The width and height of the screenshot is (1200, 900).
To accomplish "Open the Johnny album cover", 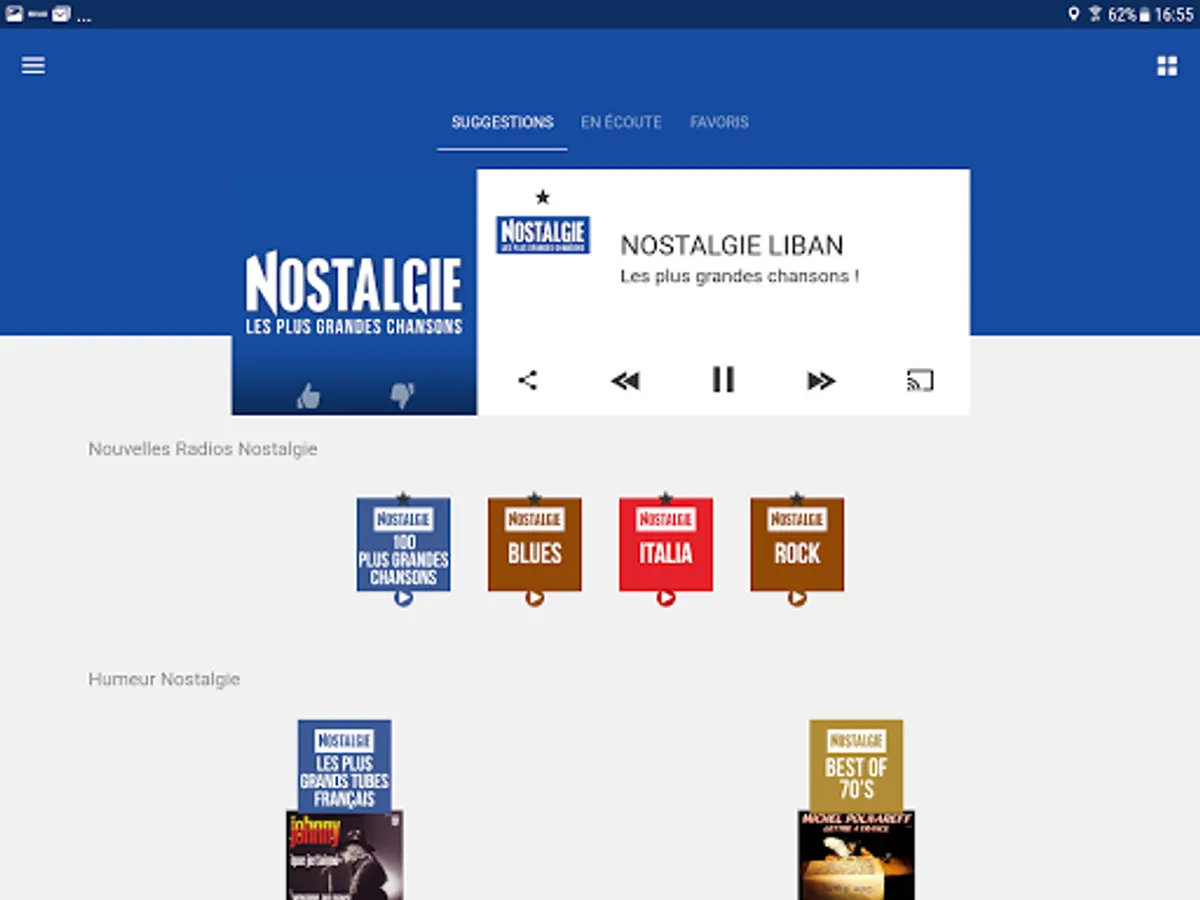I will coord(345,856).
